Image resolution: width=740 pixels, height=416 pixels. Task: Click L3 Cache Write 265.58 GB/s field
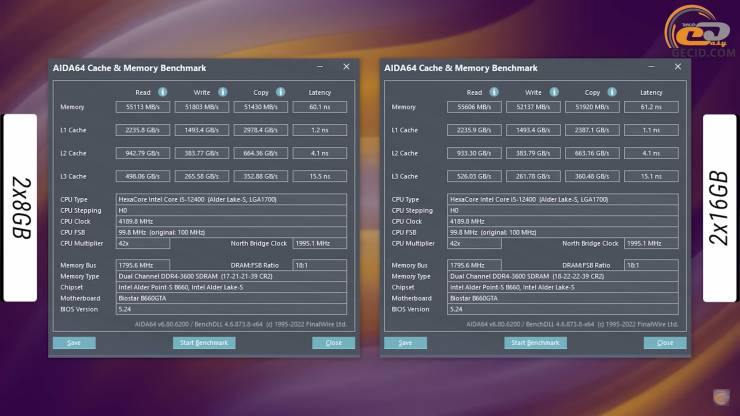[x=202, y=176]
